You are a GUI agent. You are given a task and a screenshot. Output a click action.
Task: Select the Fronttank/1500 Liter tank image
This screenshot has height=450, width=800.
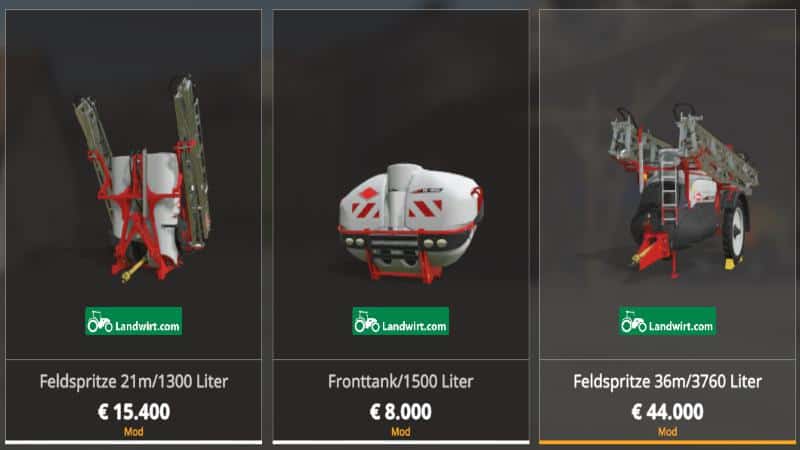(410, 223)
